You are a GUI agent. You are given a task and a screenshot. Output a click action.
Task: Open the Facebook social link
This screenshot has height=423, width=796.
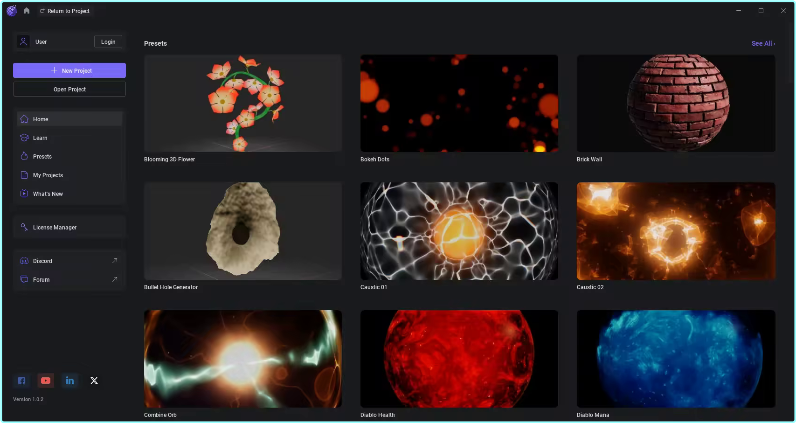21,380
